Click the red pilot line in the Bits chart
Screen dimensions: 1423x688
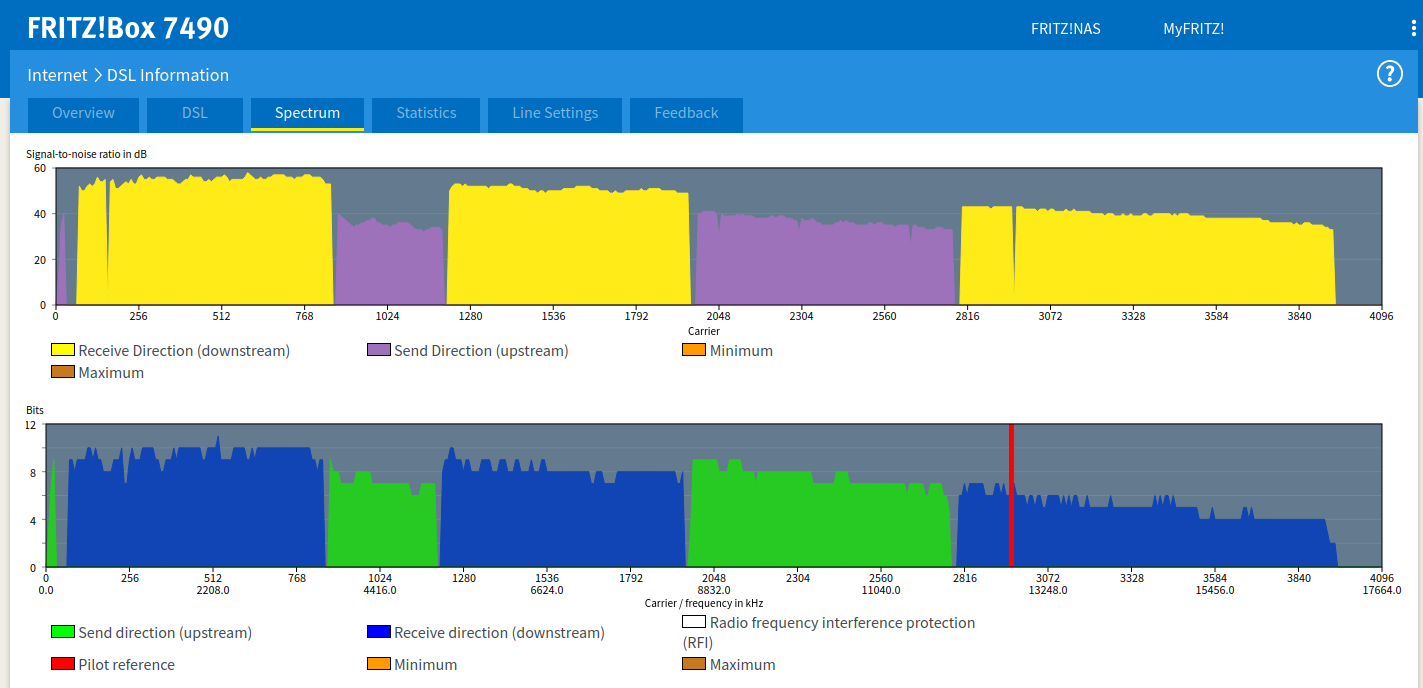(x=1011, y=495)
